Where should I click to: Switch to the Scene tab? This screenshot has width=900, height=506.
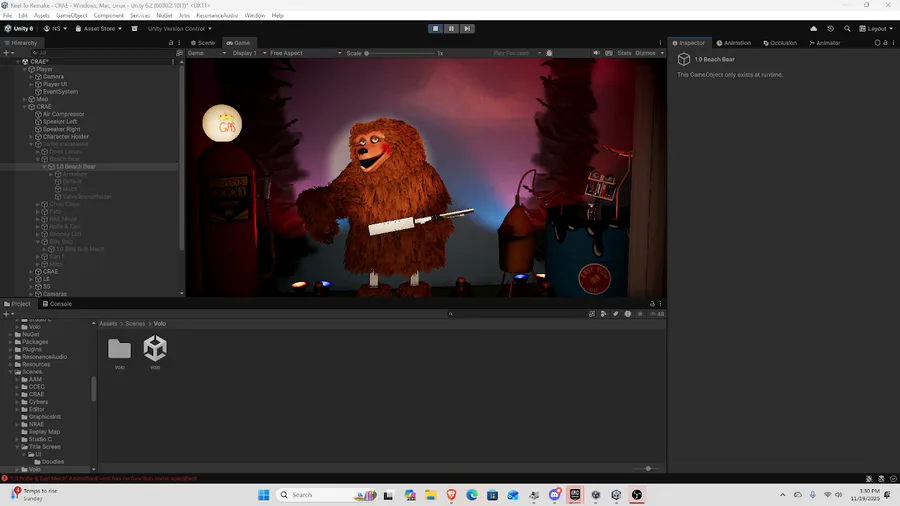(x=203, y=43)
